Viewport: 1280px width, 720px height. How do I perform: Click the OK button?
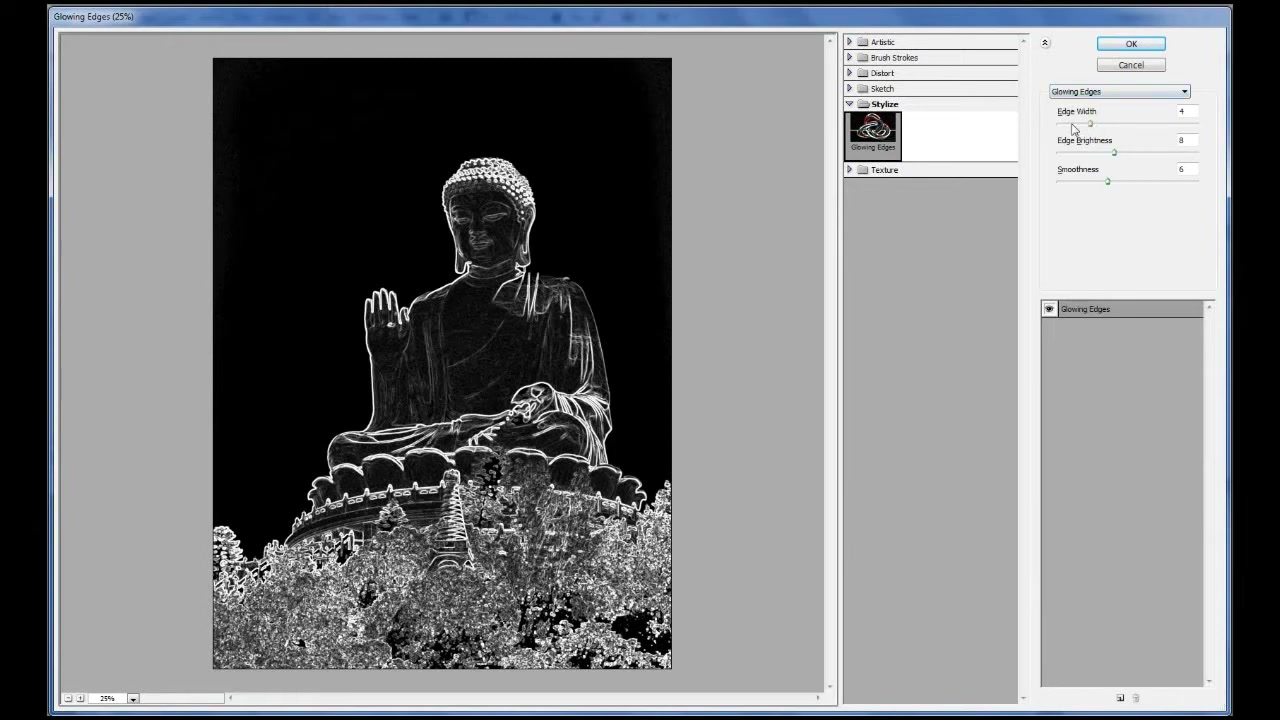click(1131, 44)
